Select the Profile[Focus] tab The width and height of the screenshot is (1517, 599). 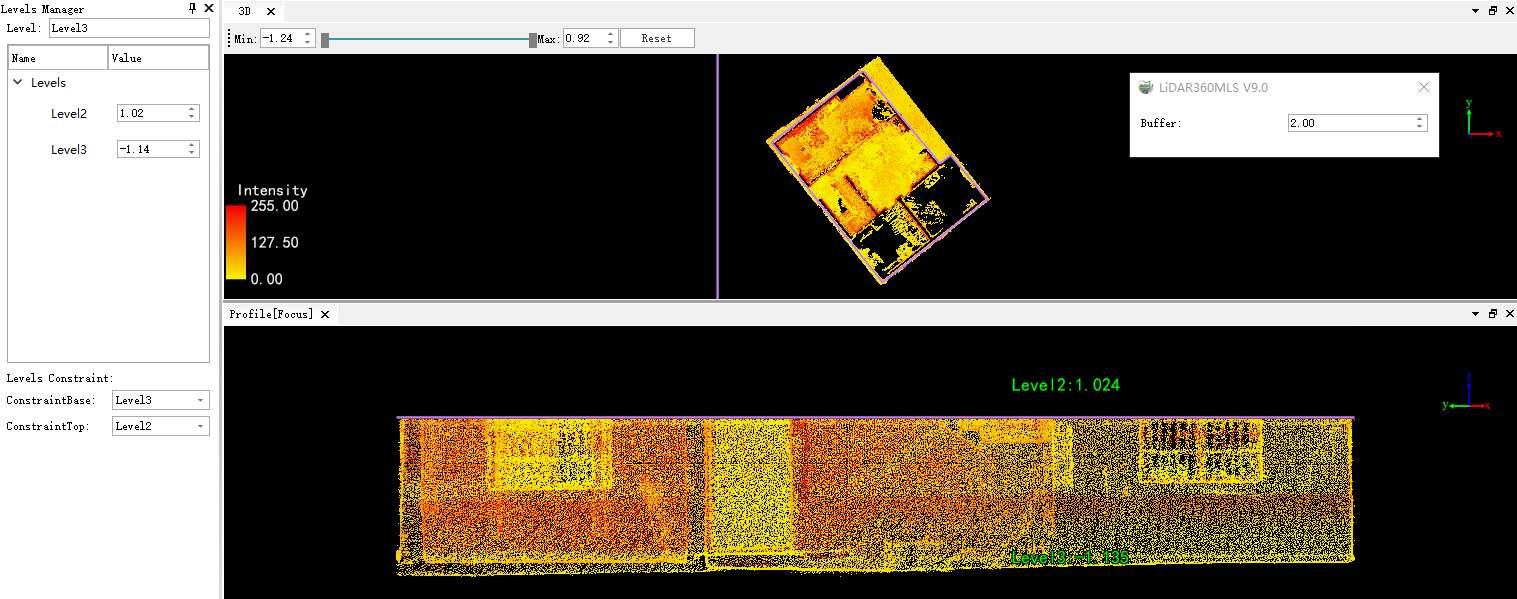tap(271, 314)
